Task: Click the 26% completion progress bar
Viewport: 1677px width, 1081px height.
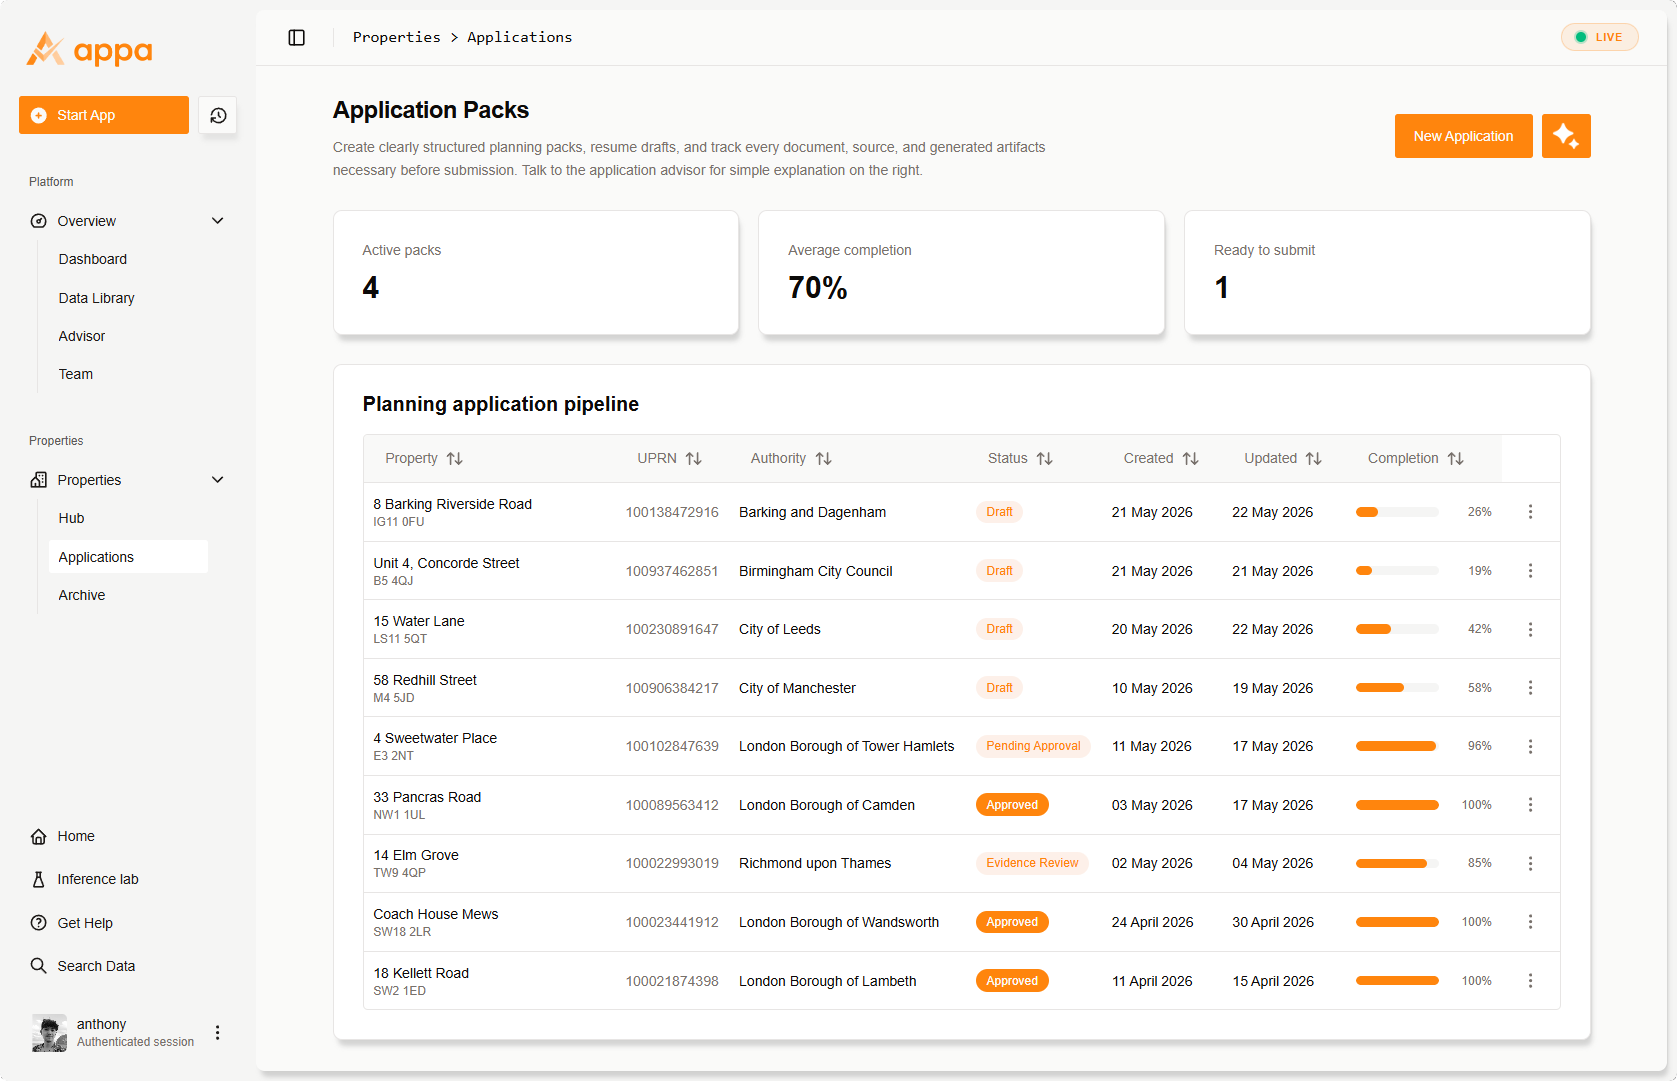Action: pos(1397,512)
